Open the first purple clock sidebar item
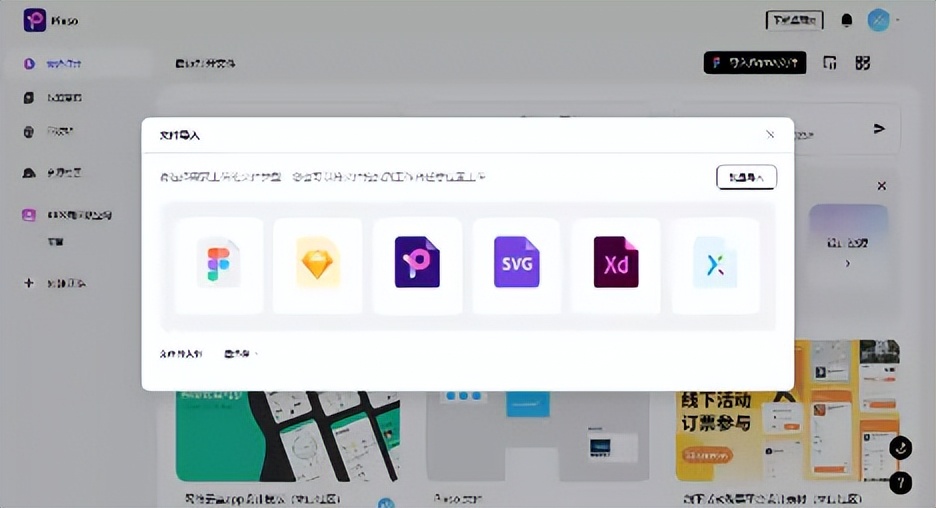 click(x=29, y=63)
